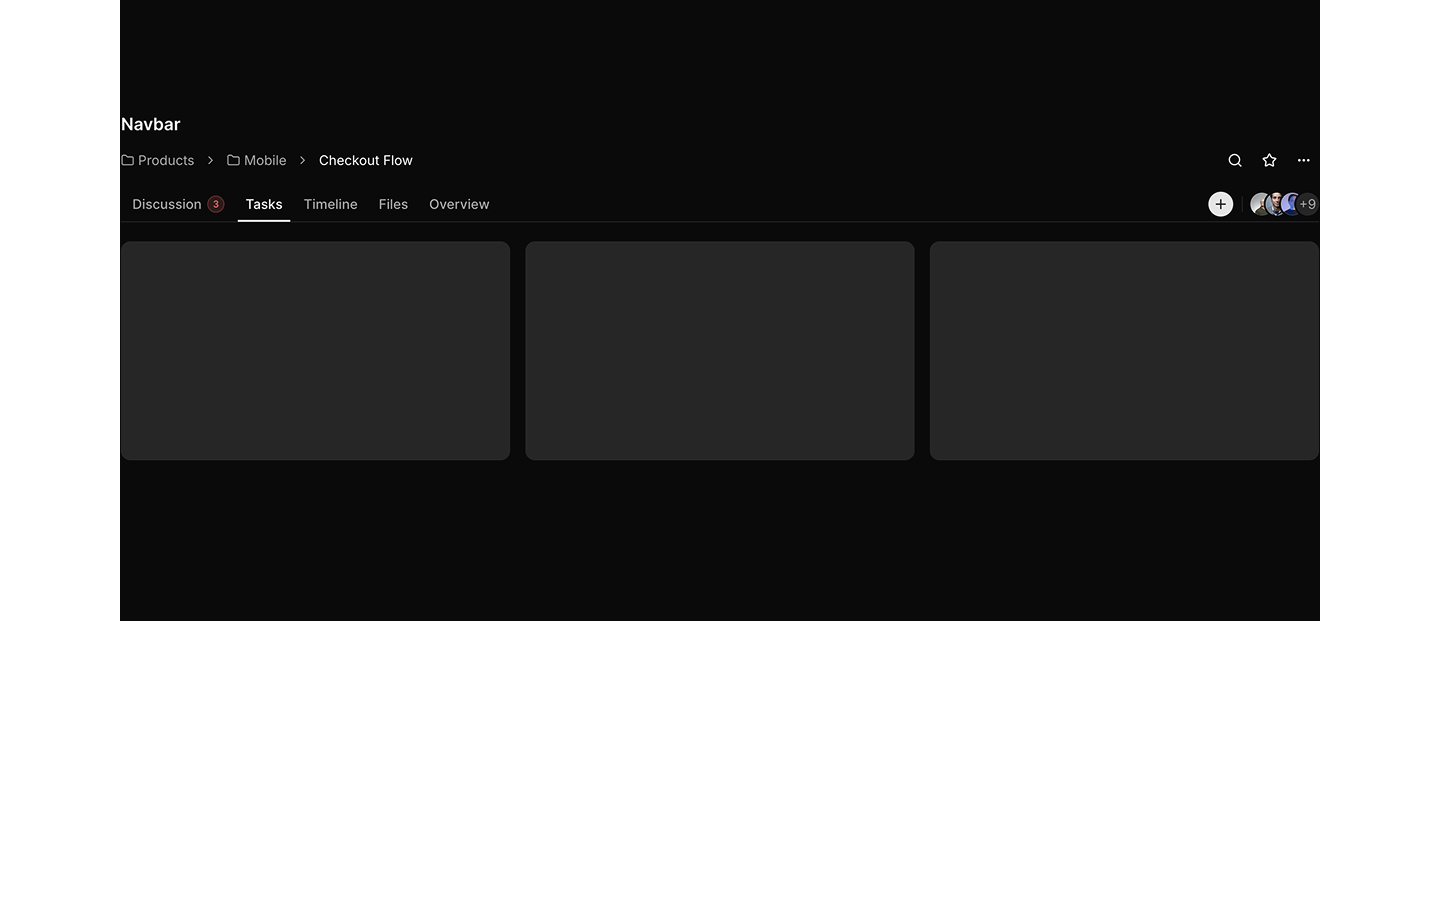Click Checkout Flow breadcrumb title
The height and width of the screenshot is (900, 1440).
[366, 160]
